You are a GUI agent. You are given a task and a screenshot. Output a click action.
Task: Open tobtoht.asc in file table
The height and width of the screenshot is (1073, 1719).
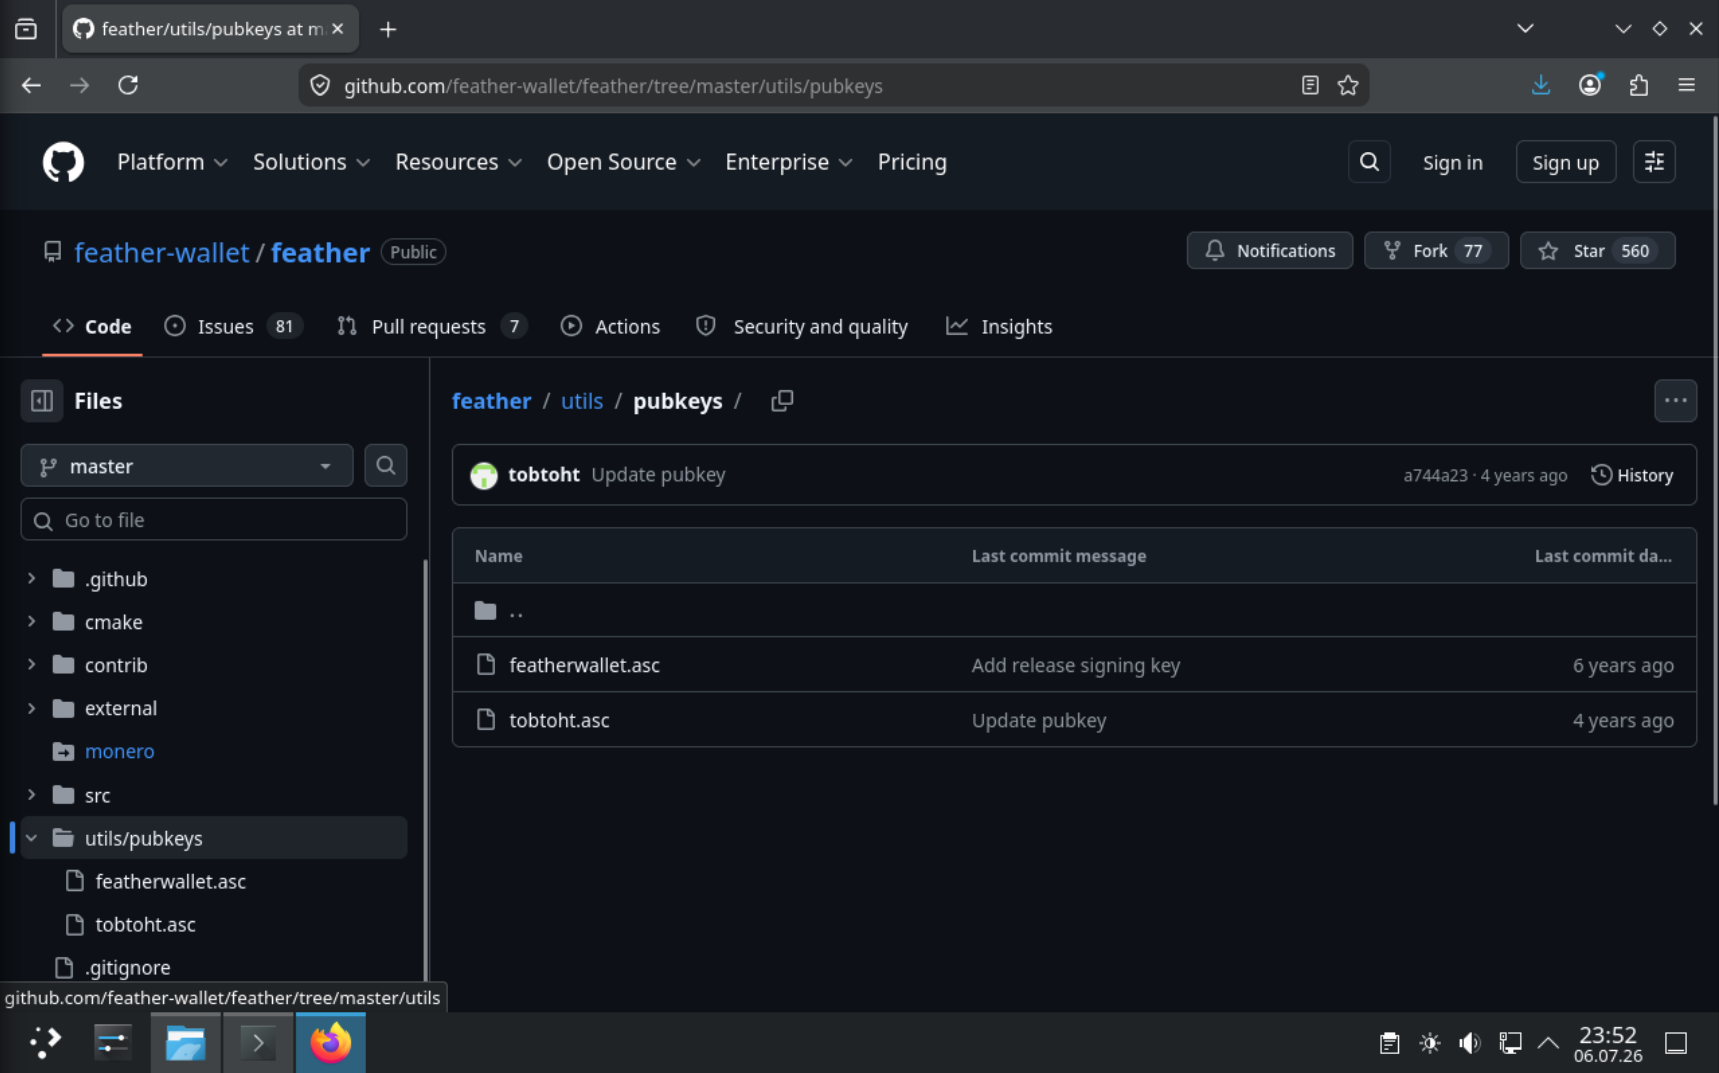click(x=559, y=720)
